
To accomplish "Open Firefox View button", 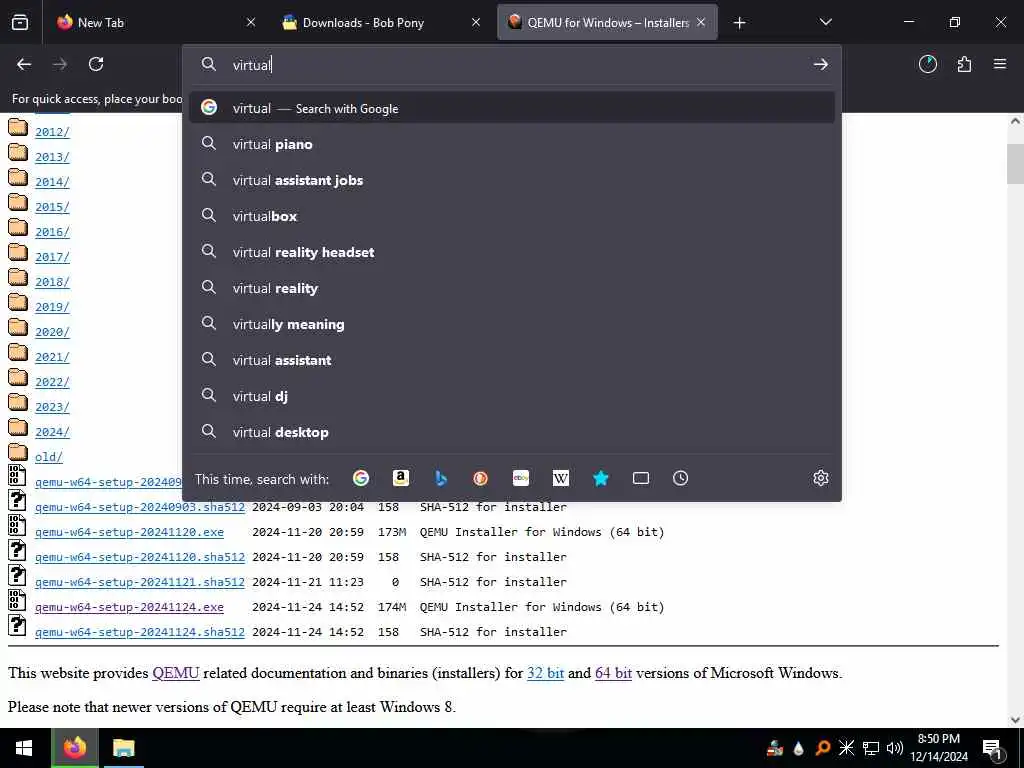I will coord(20,22).
